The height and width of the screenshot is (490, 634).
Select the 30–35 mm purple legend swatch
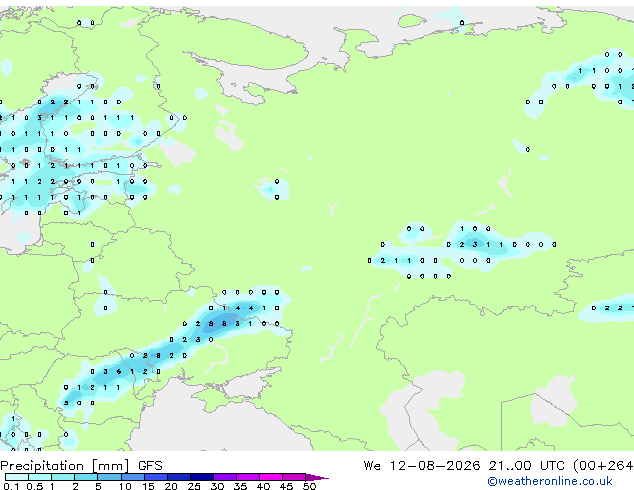(x=225, y=477)
